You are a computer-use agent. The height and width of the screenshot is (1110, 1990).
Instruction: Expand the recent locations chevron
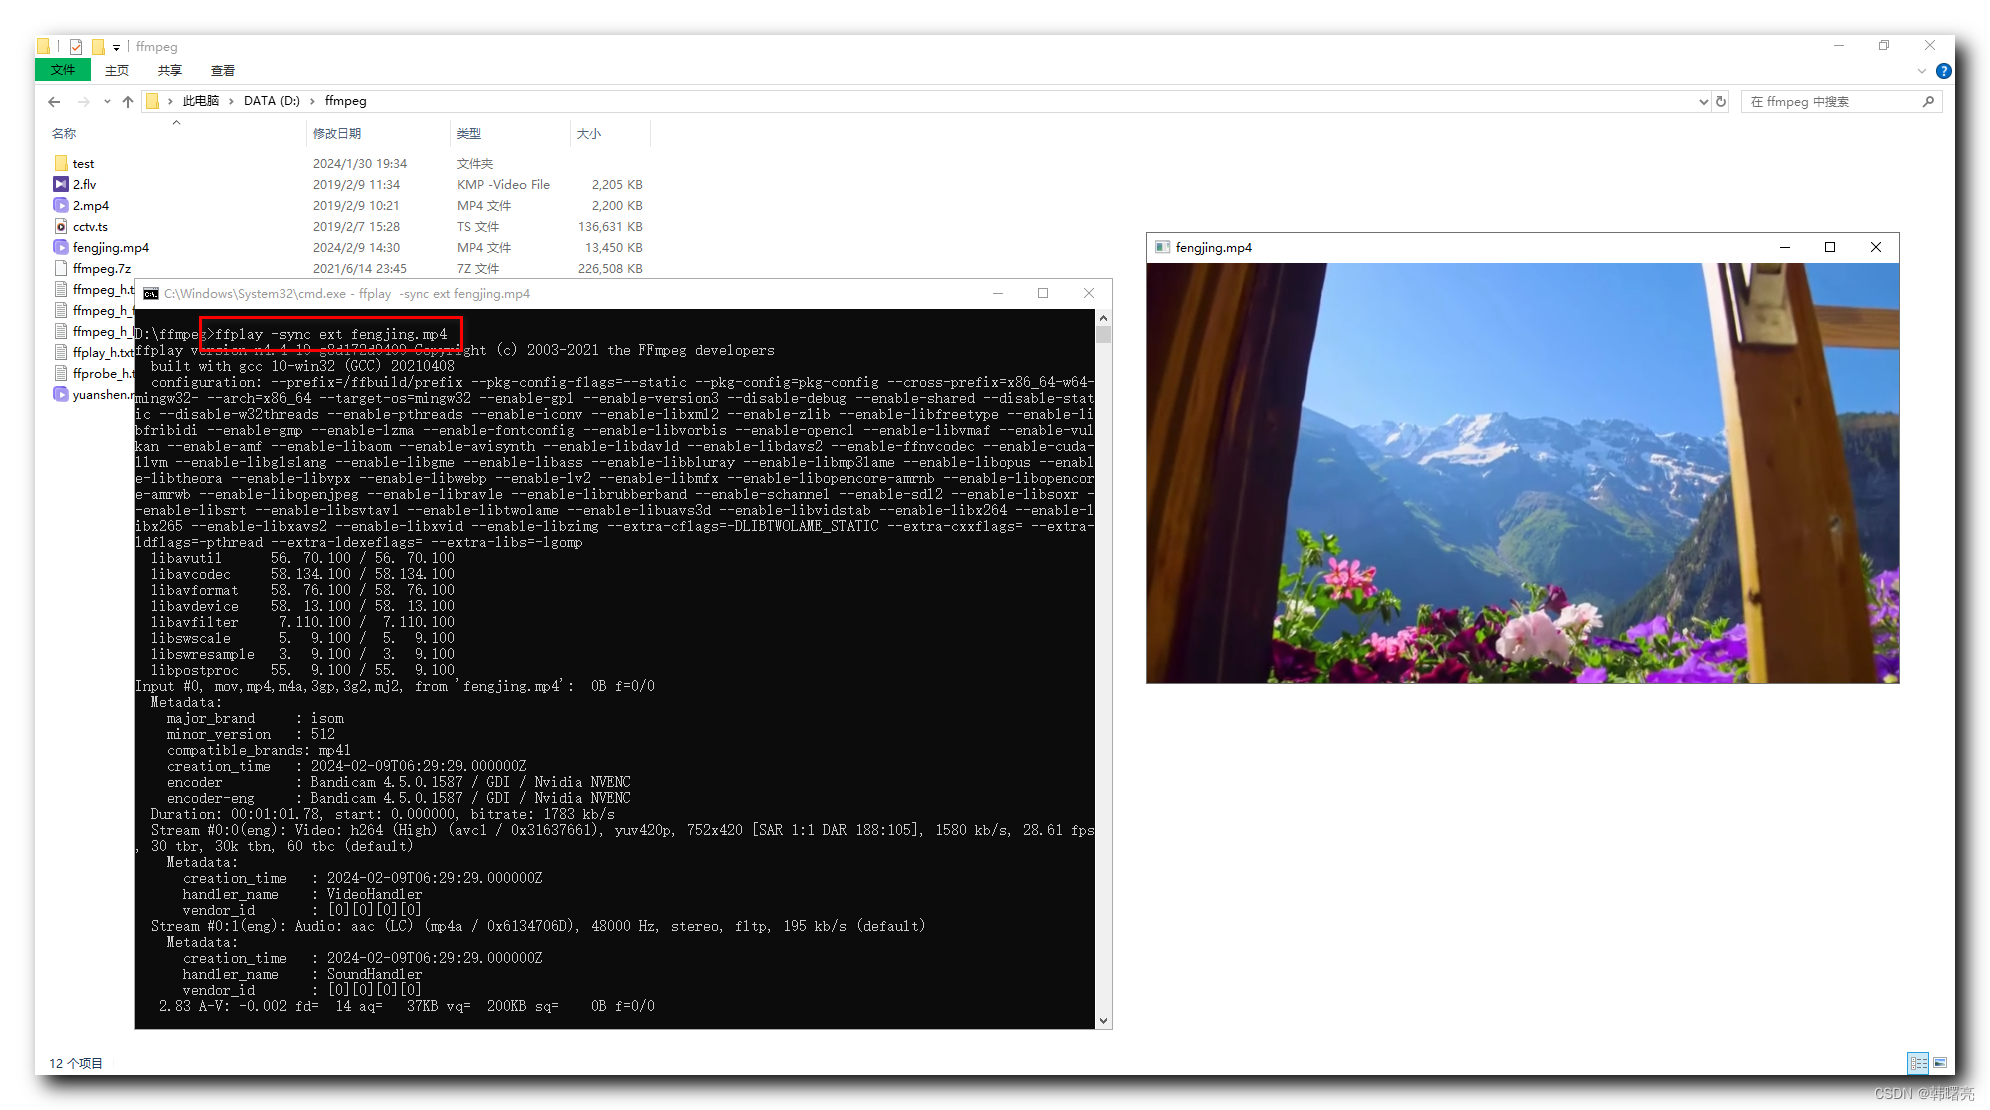pos(107,101)
